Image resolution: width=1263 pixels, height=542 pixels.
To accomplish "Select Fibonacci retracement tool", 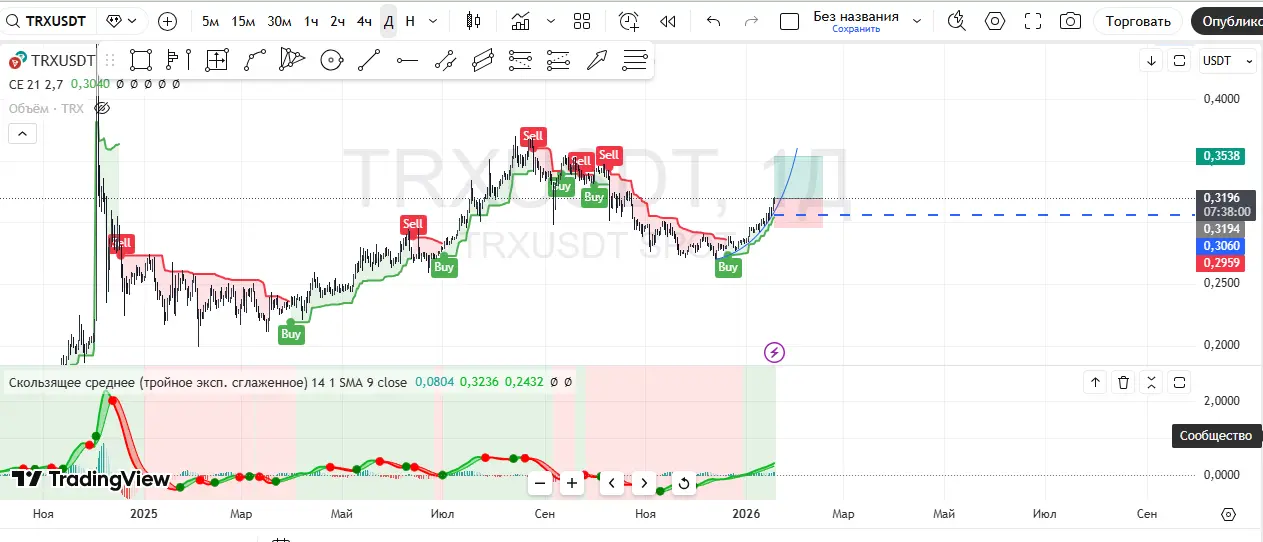I will (x=520, y=61).
